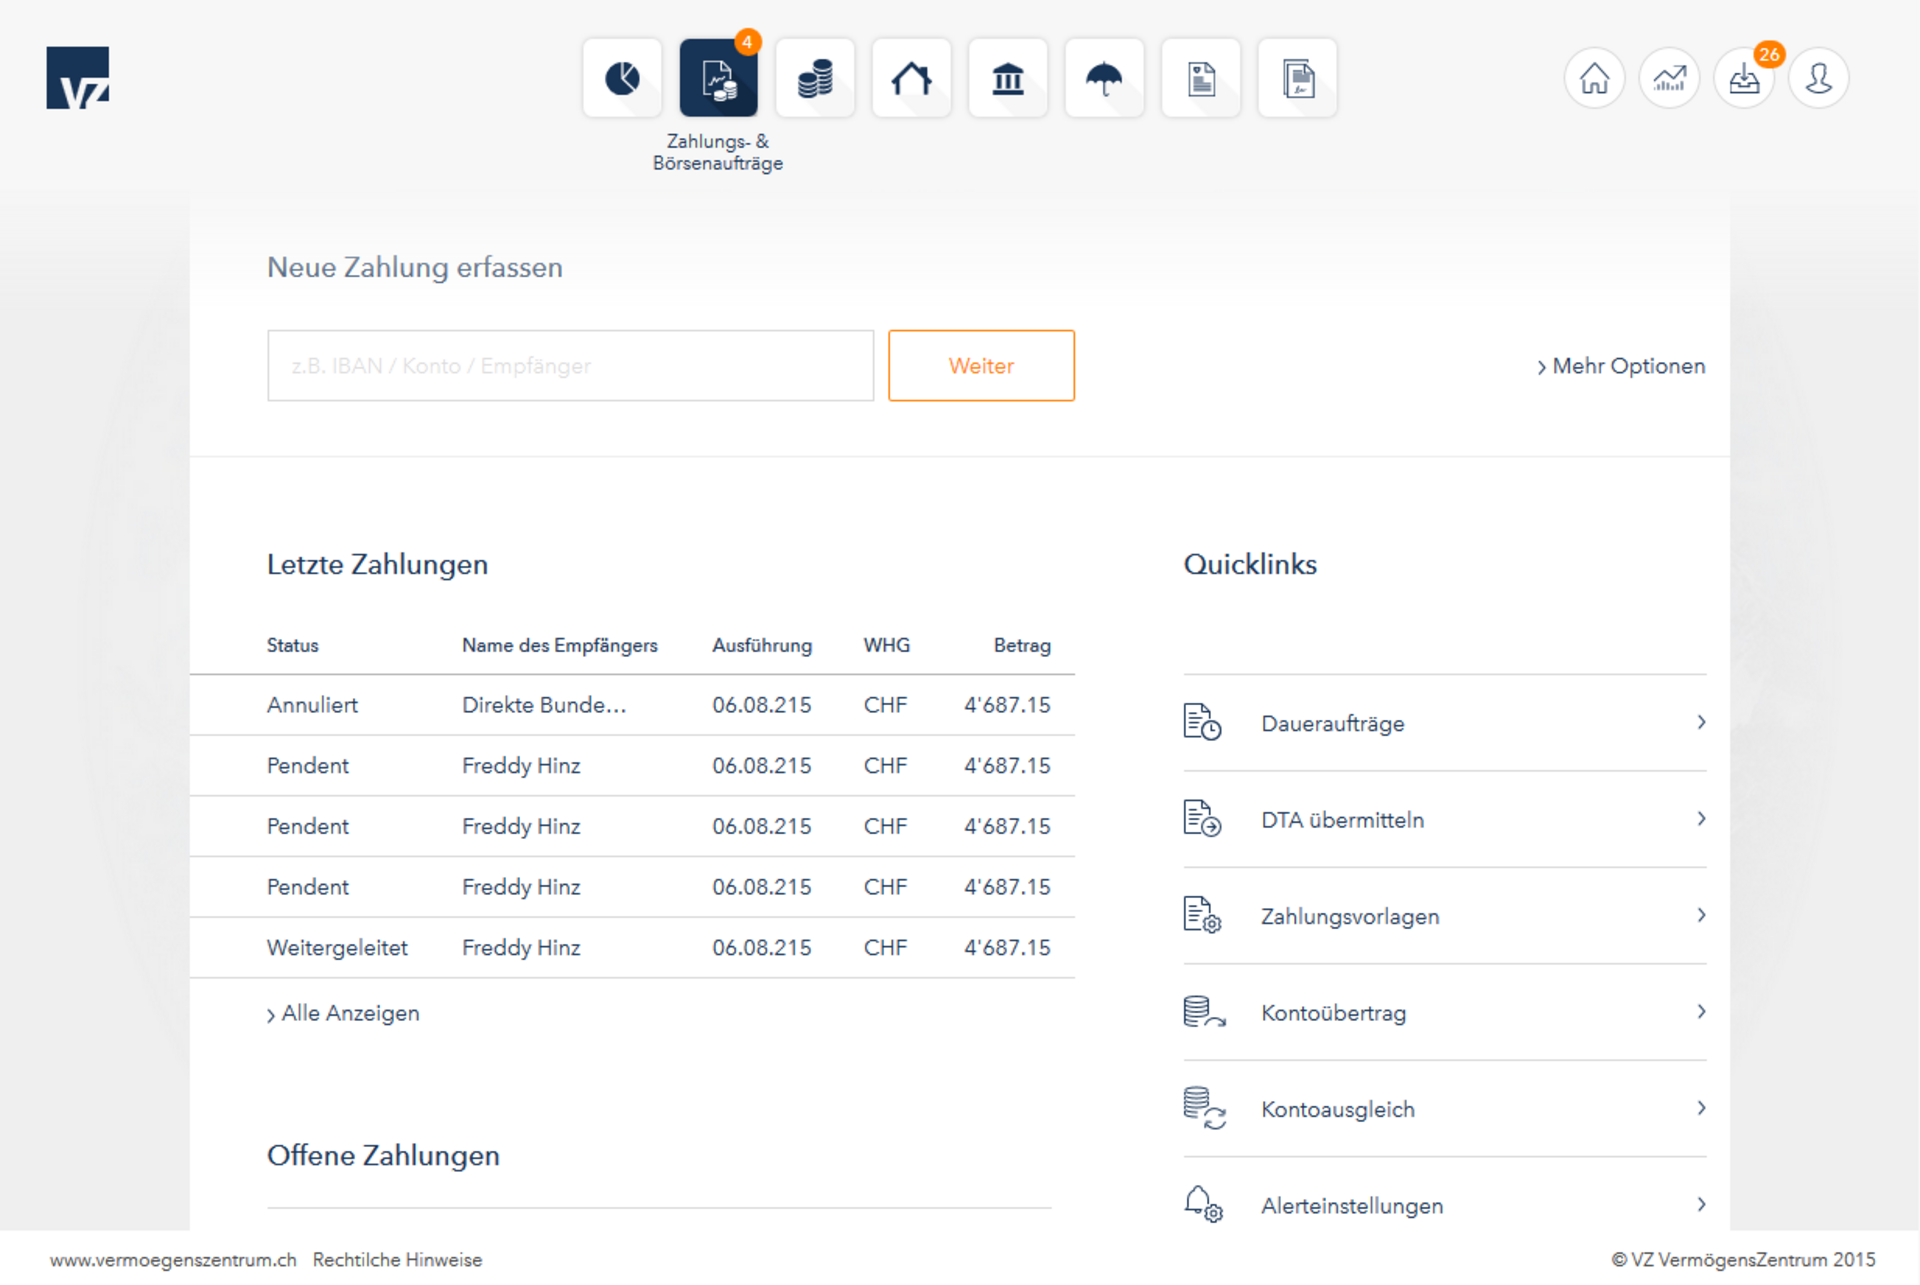The image size is (1920, 1285).
Task: Open the inbox icon with 26 badge
Action: point(1744,78)
